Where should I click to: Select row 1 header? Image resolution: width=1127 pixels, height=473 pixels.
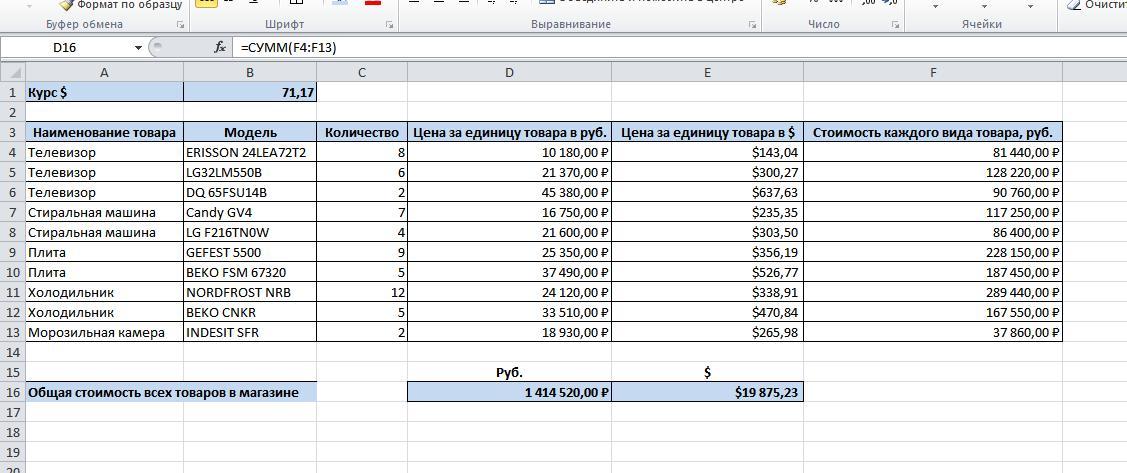pyautogui.click(x=13, y=93)
